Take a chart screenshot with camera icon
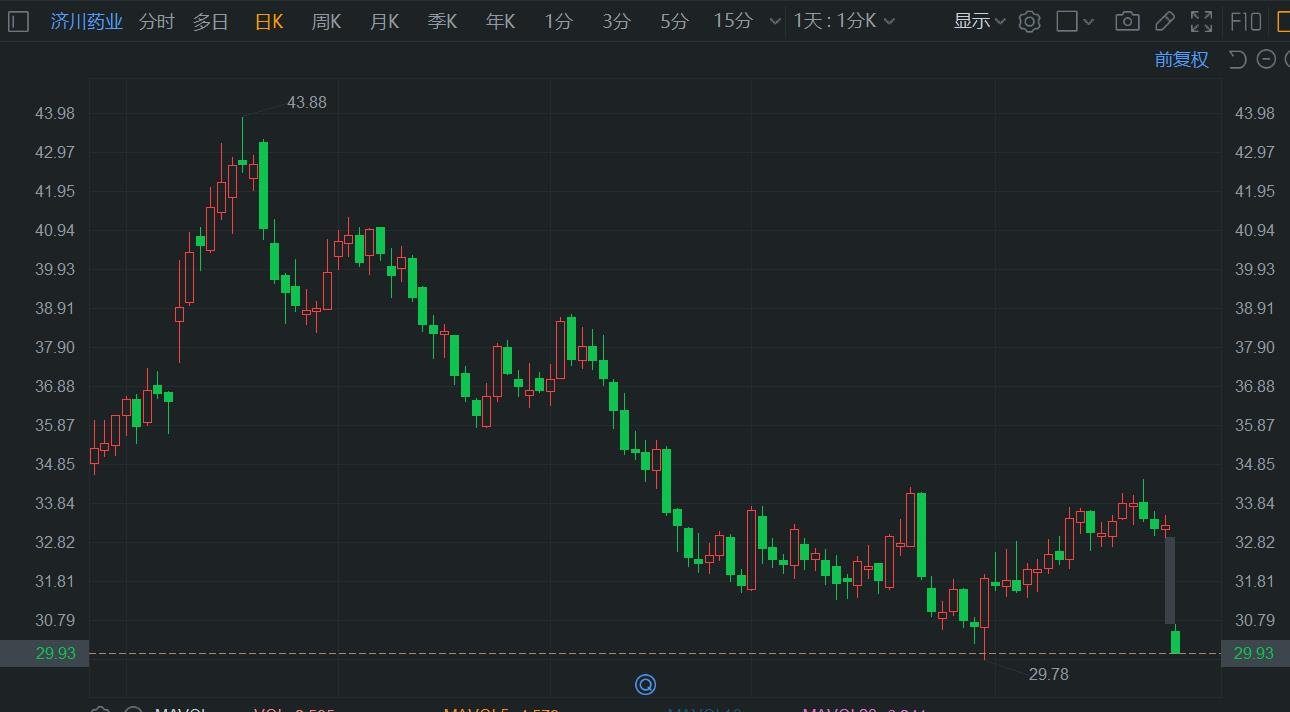The height and width of the screenshot is (712, 1290). [x=1127, y=21]
